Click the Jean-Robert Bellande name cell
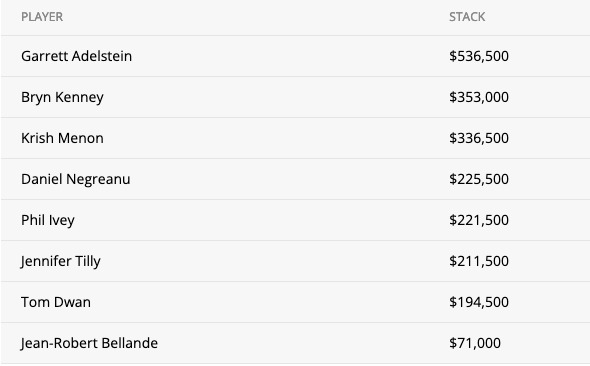 (89, 343)
